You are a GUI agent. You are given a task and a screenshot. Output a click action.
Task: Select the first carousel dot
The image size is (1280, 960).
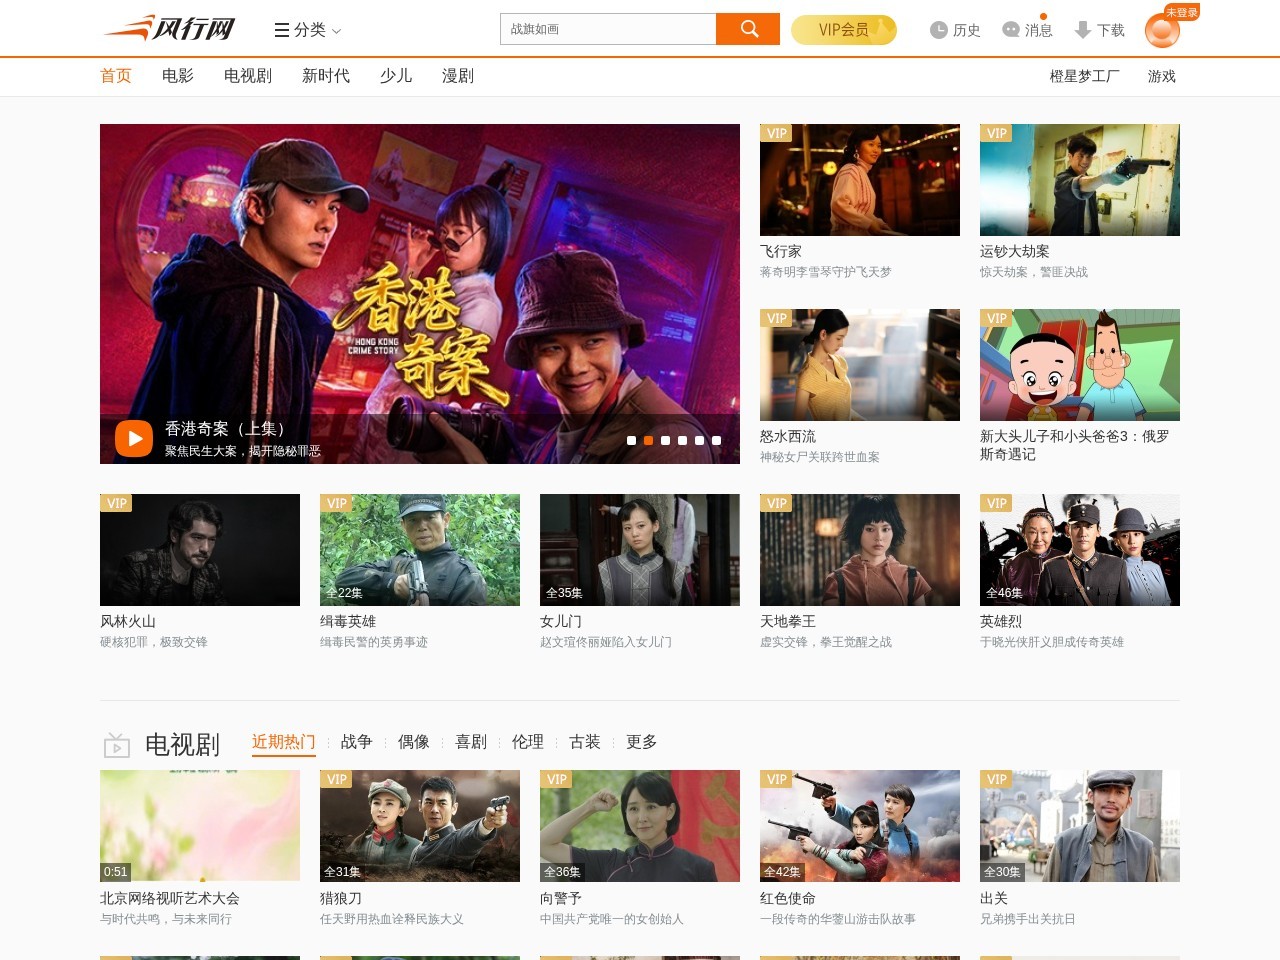click(631, 440)
